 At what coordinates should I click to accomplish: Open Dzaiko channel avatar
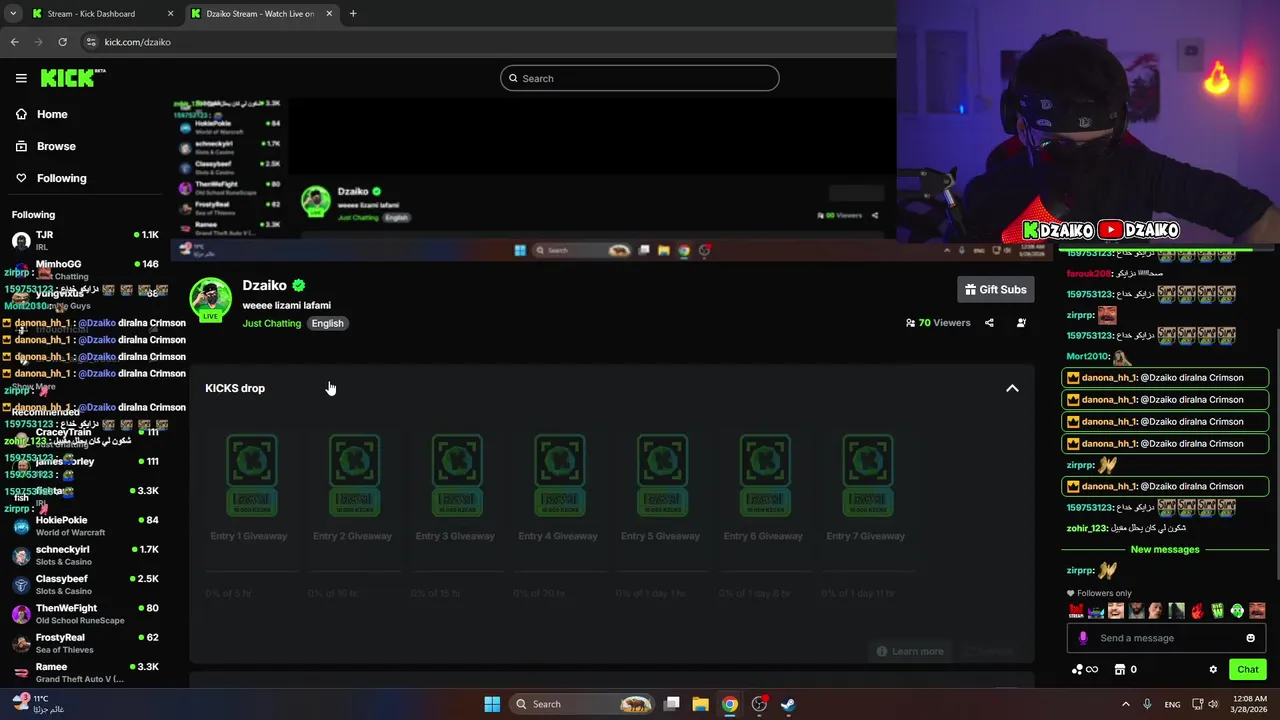(211, 300)
